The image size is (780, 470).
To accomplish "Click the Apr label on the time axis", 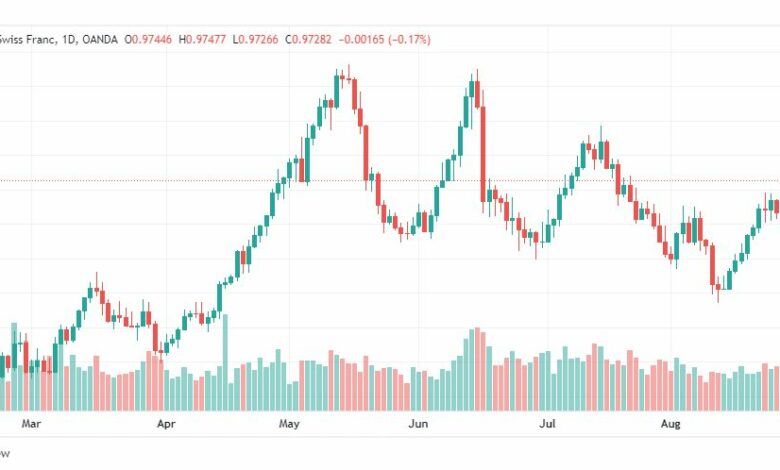I will [166, 424].
